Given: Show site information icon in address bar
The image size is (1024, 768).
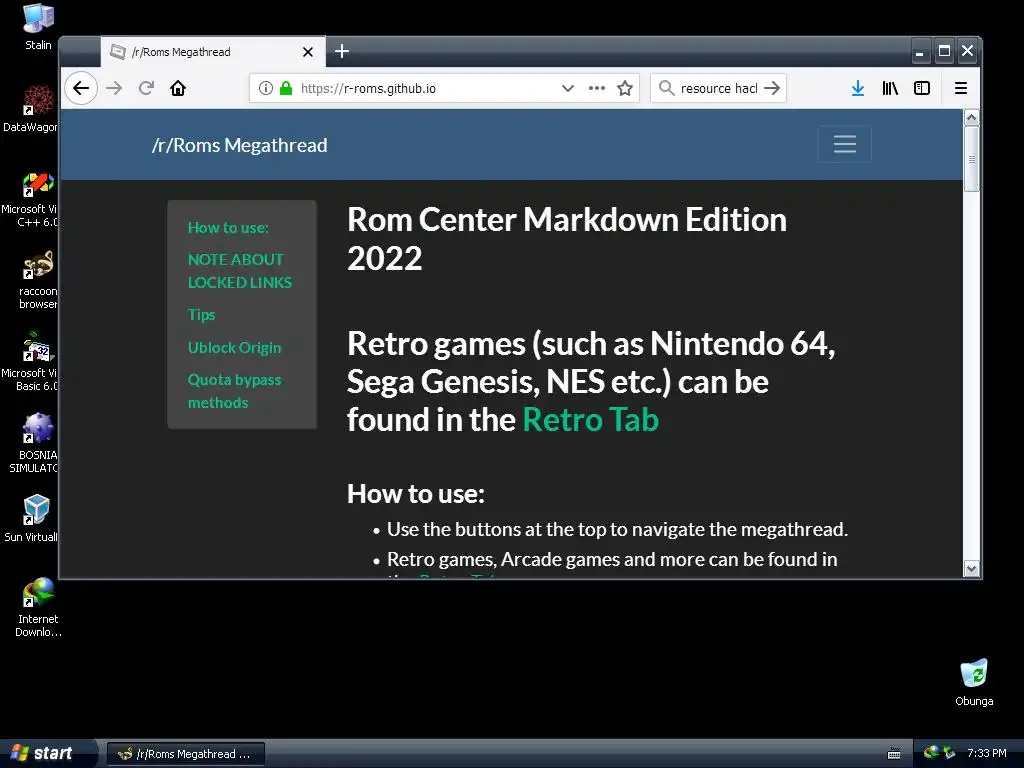Looking at the screenshot, I should point(266,88).
